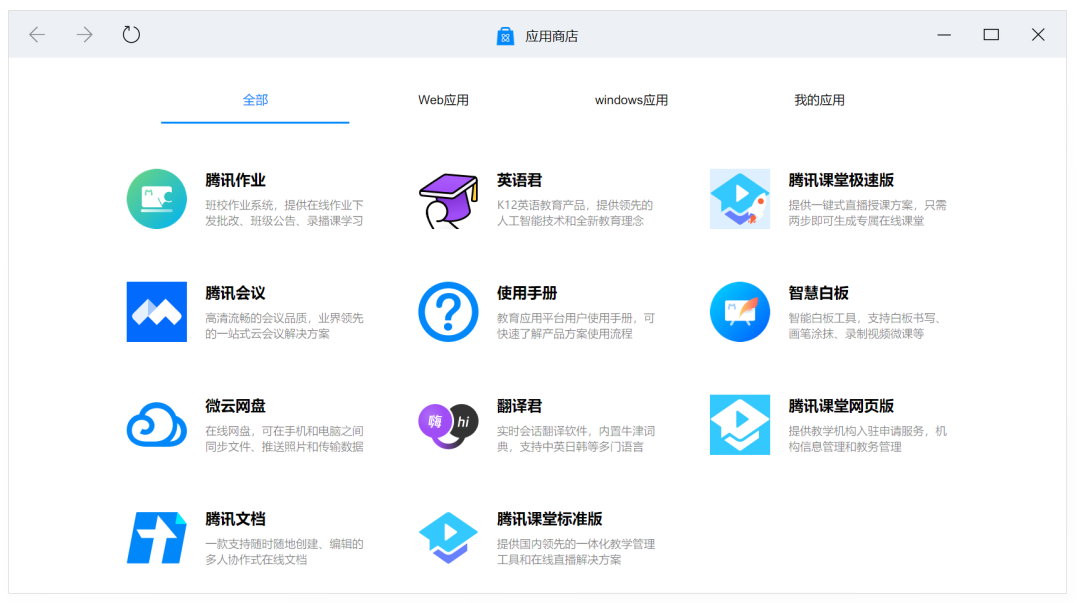Screen dimensions: 1080x603
Task: Click the back navigation arrow
Action: (37, 33)
